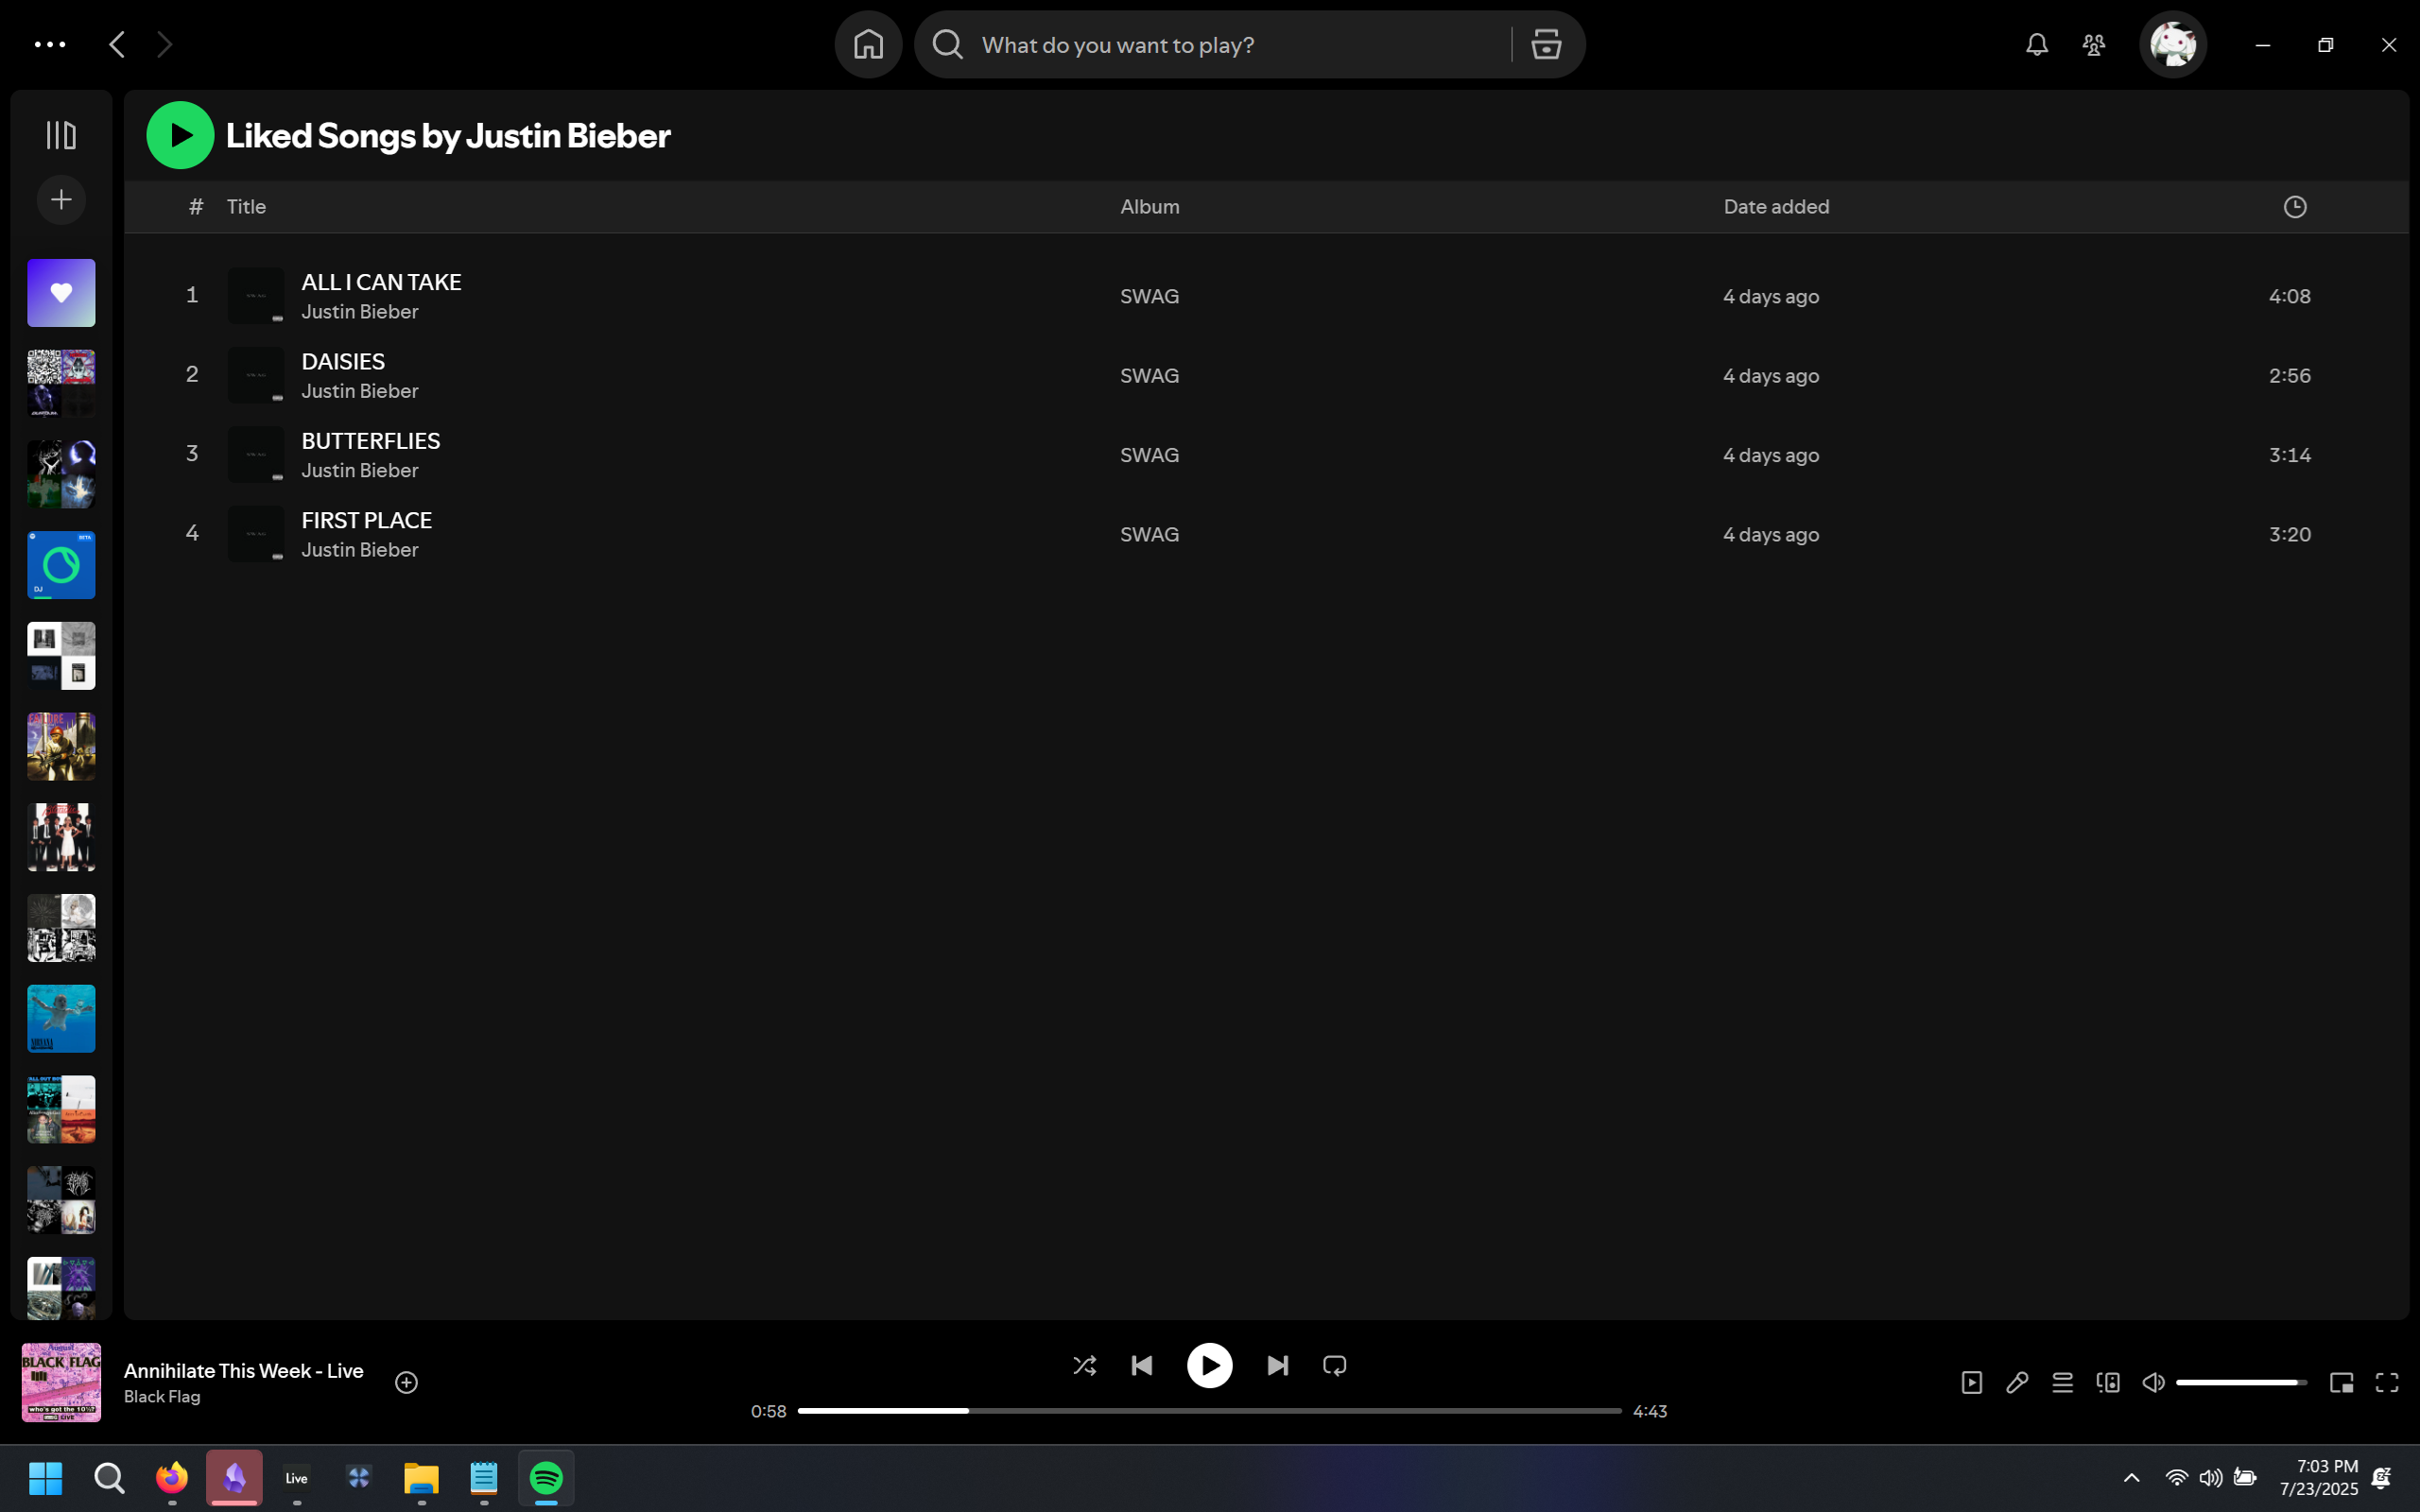
Task: Open Windows taskbar search
Action: 109,1478
